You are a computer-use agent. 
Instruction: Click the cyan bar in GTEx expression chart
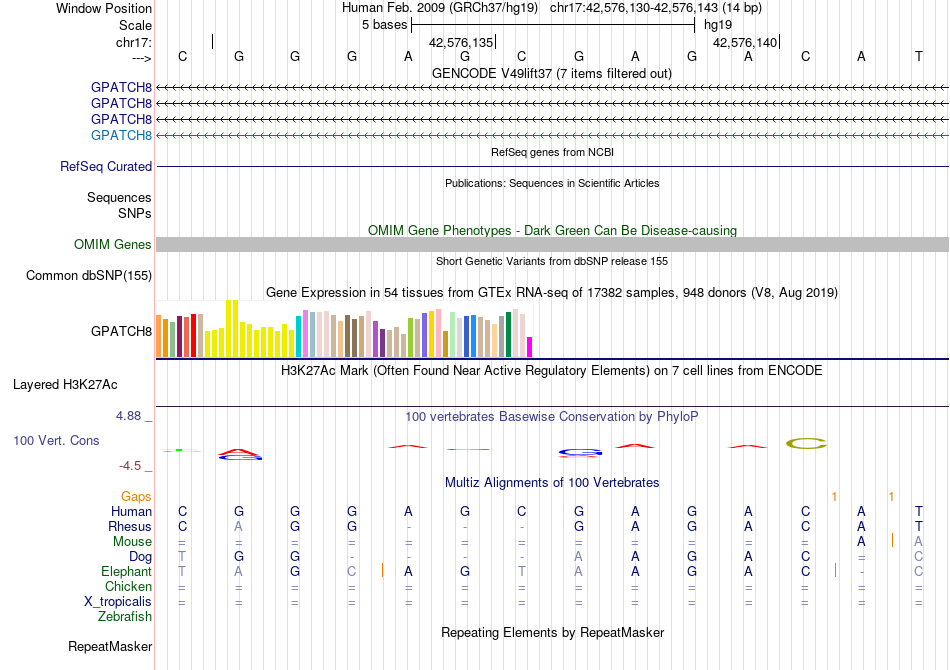click(299, 337)
